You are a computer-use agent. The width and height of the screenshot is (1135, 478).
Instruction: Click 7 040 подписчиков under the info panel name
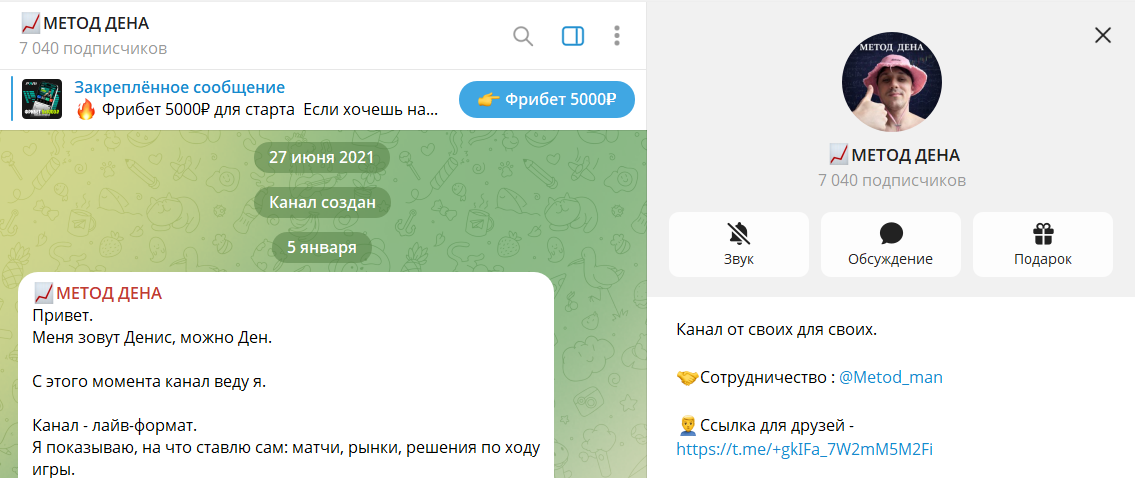(x=892, y=180)
